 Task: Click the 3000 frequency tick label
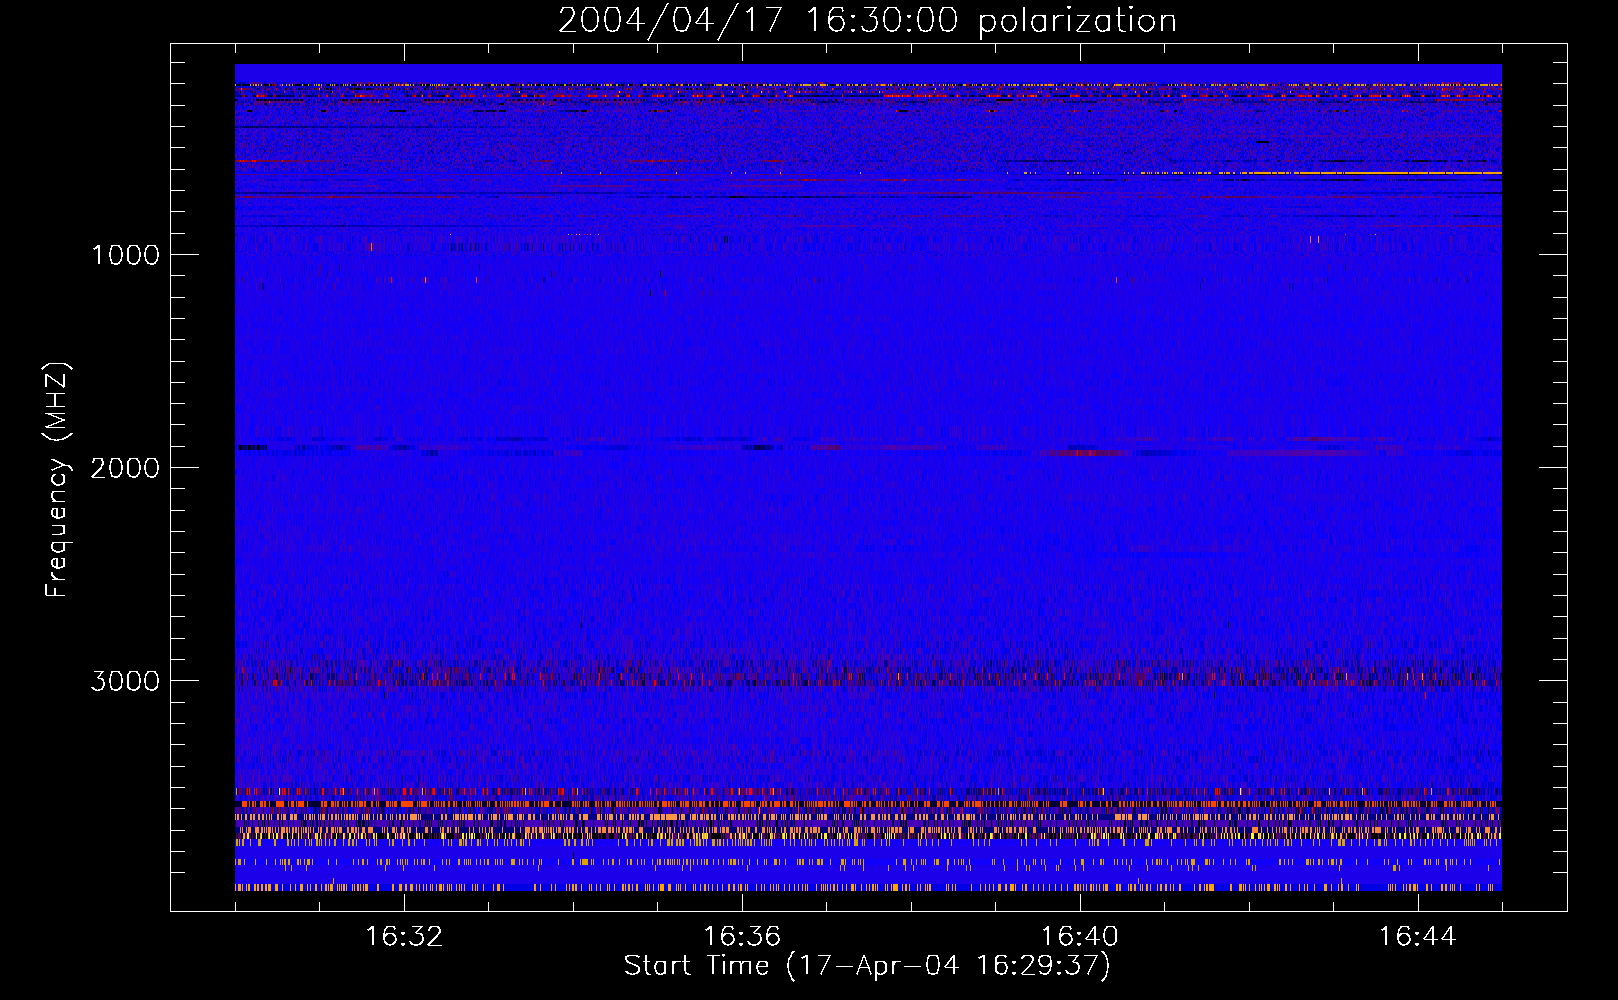[x=125, y=681]
